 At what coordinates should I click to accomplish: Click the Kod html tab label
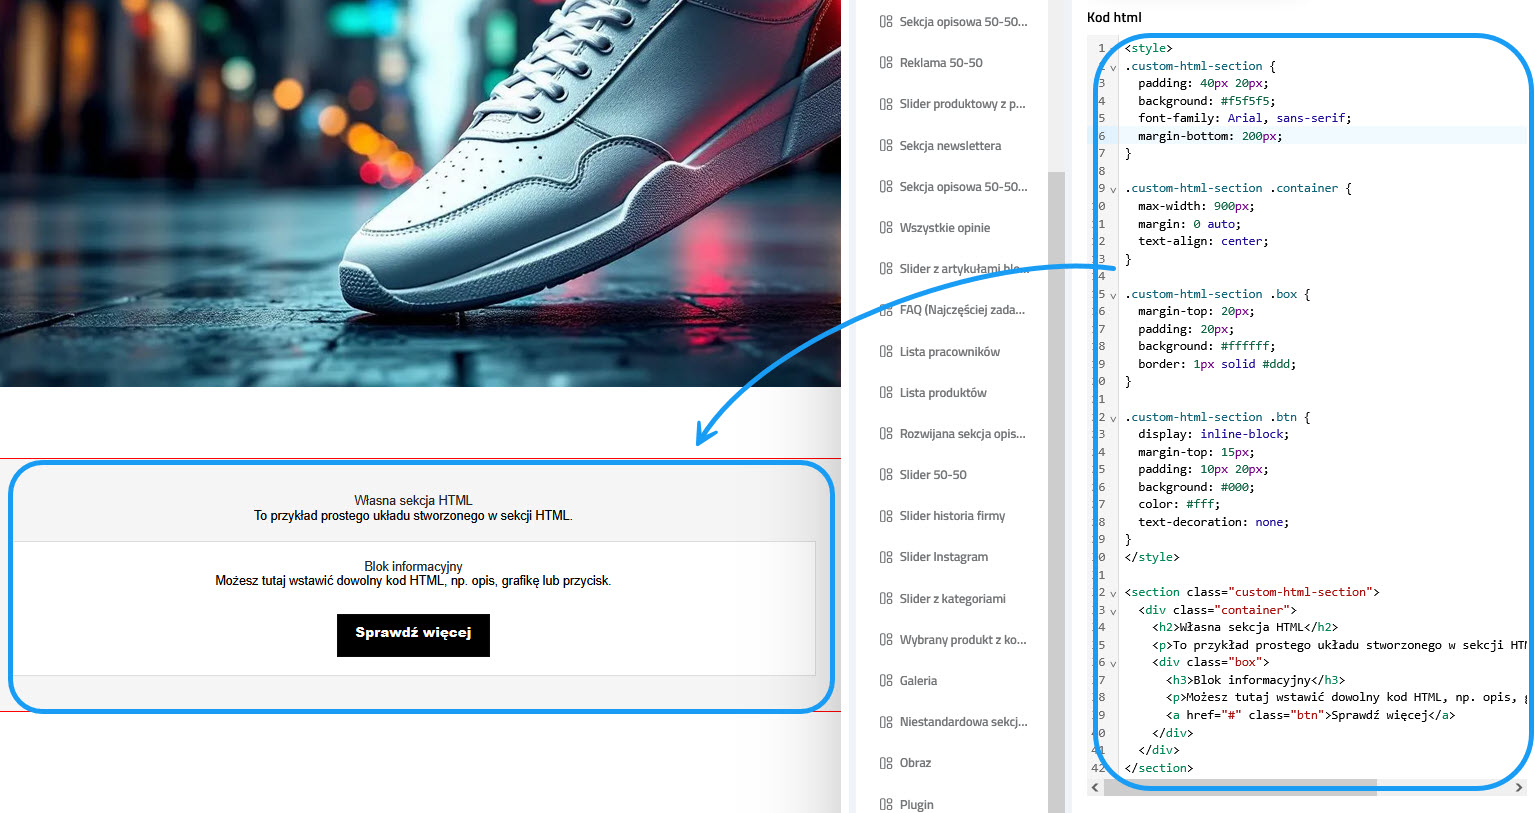coord(1113,17)
